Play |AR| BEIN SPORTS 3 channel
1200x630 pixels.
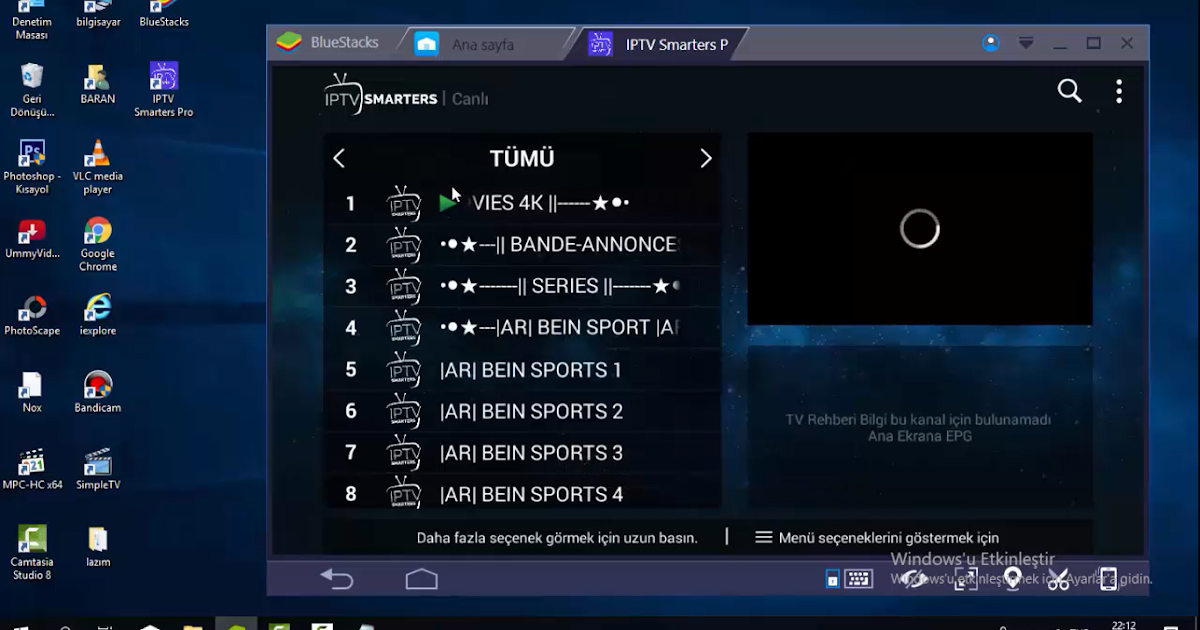tap(522, 453)
